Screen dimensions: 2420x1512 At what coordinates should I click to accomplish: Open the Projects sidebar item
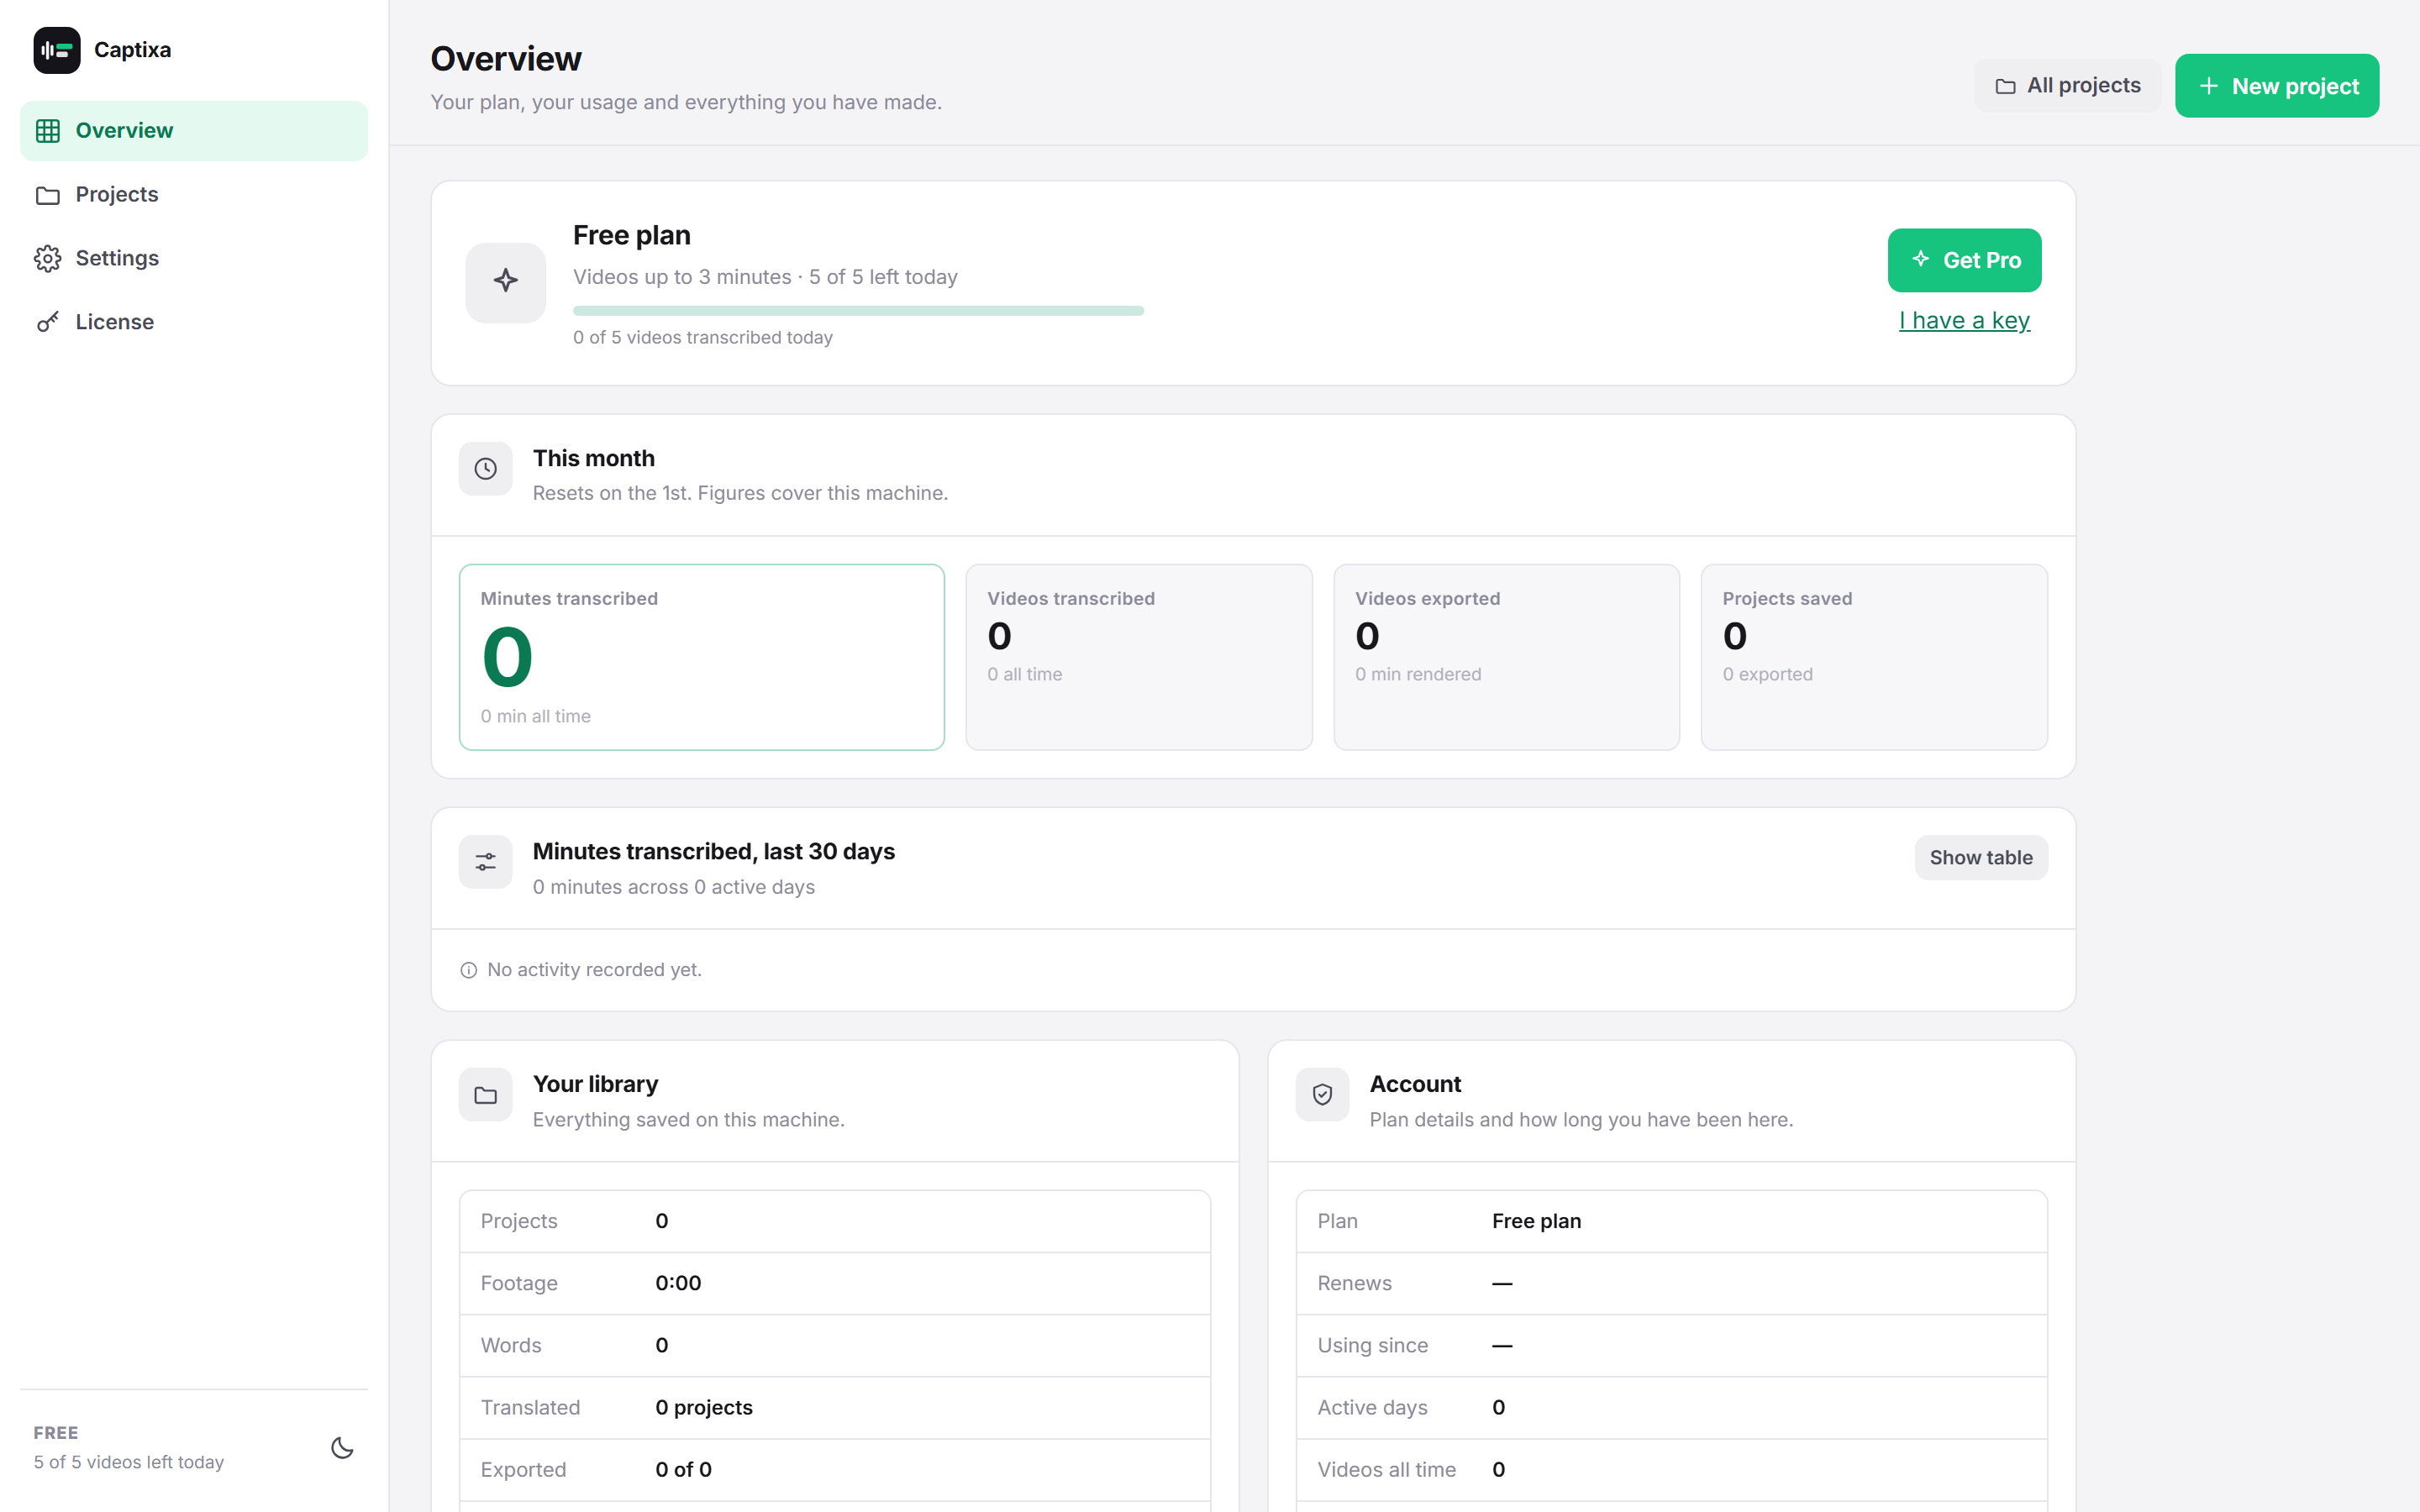(194, 194)
